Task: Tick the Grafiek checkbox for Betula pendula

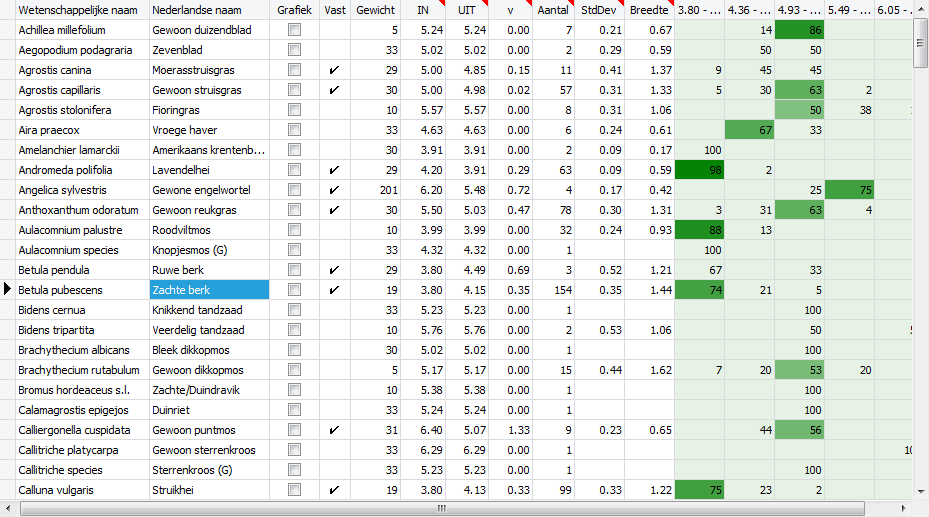Action: pos(294,270)
